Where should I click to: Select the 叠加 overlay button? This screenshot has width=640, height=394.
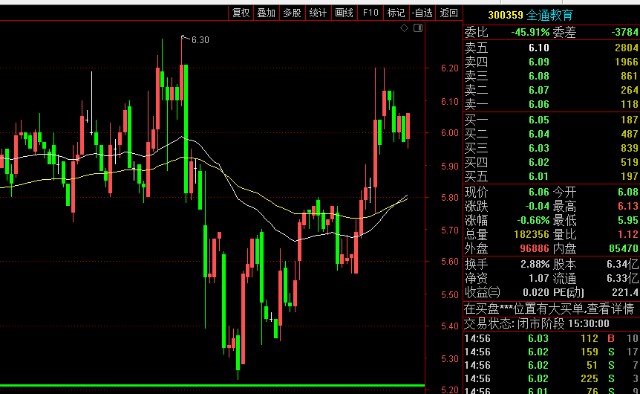[266, 13]
